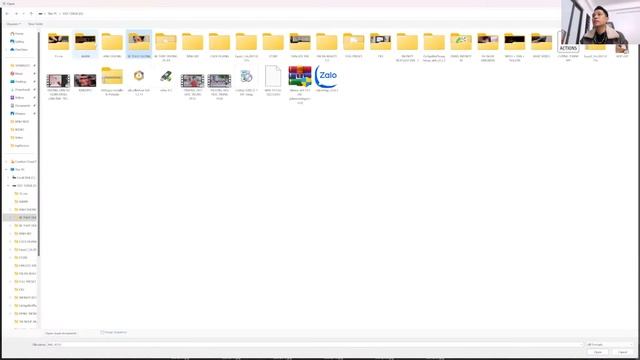This screenshot has width=640, height=360.
Task: Expand the Local Disk tree node
Action: click(x=9, y=178)
